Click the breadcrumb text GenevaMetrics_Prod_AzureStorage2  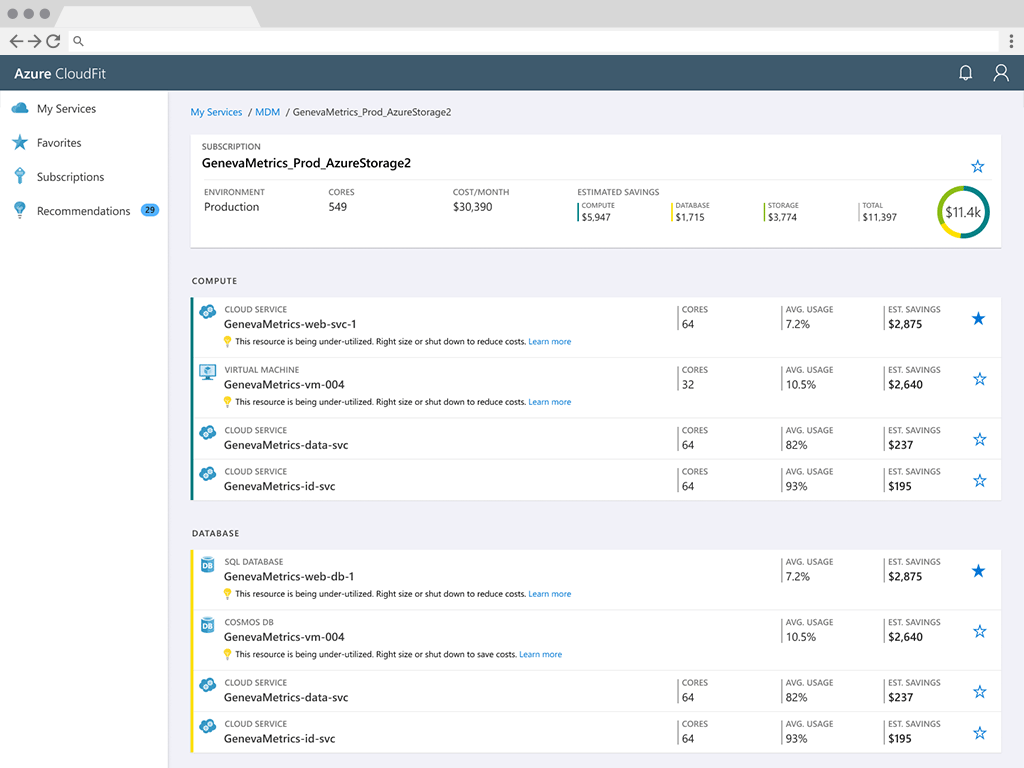point(372,112)
